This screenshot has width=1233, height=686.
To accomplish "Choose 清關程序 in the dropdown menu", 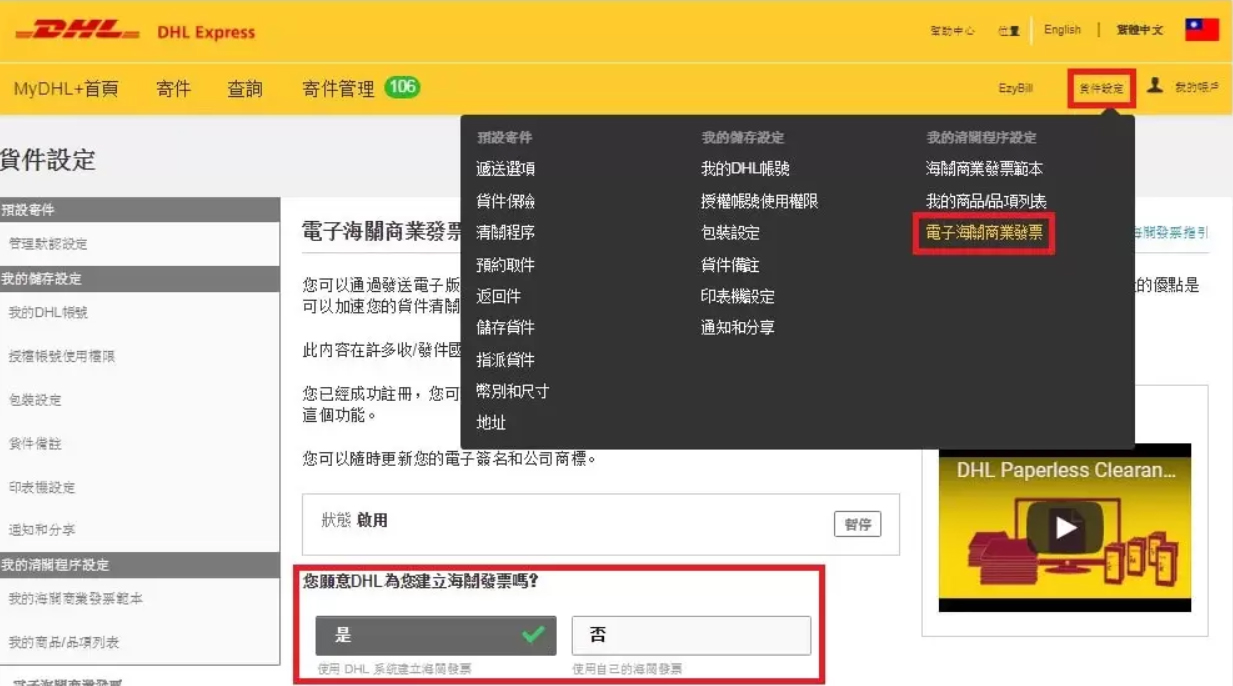I will click(x=505, y=233).
